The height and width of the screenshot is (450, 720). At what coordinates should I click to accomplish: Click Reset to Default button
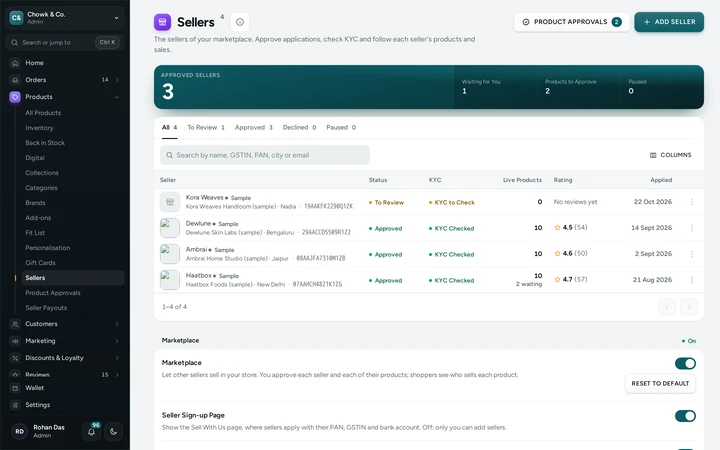tap(660, 383)
